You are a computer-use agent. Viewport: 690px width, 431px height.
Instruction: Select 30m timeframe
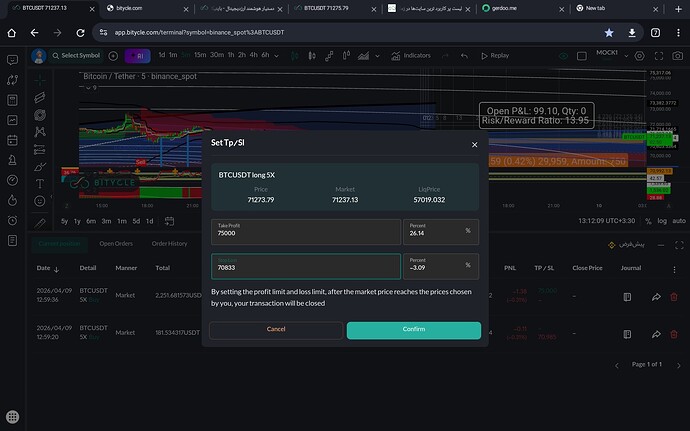coord(217,55)
